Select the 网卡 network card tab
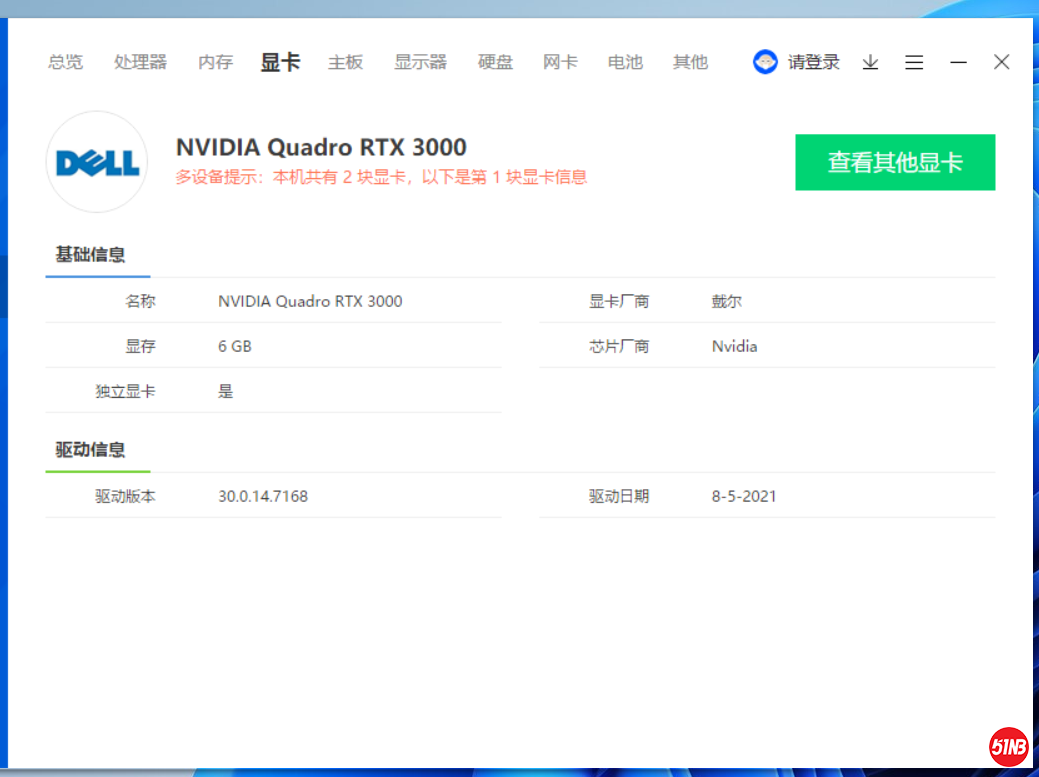Image resolution: width=1039 pixels, height=777 pixels. tap(560, 62)
